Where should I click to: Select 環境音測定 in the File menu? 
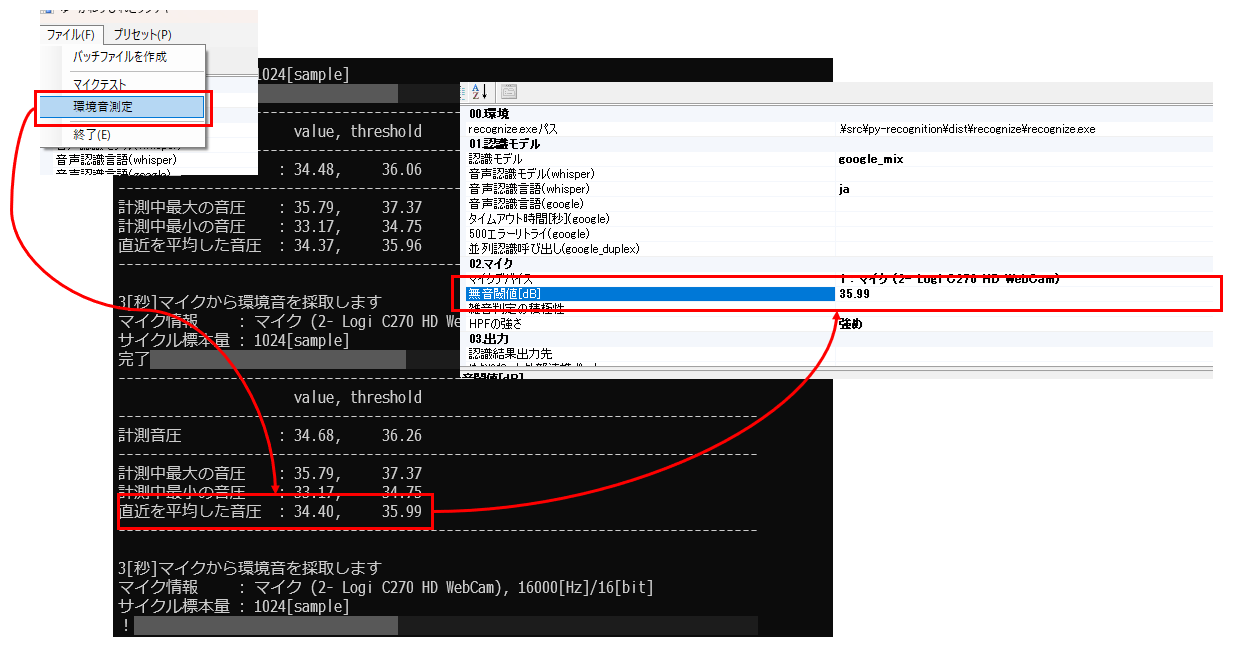121,106
